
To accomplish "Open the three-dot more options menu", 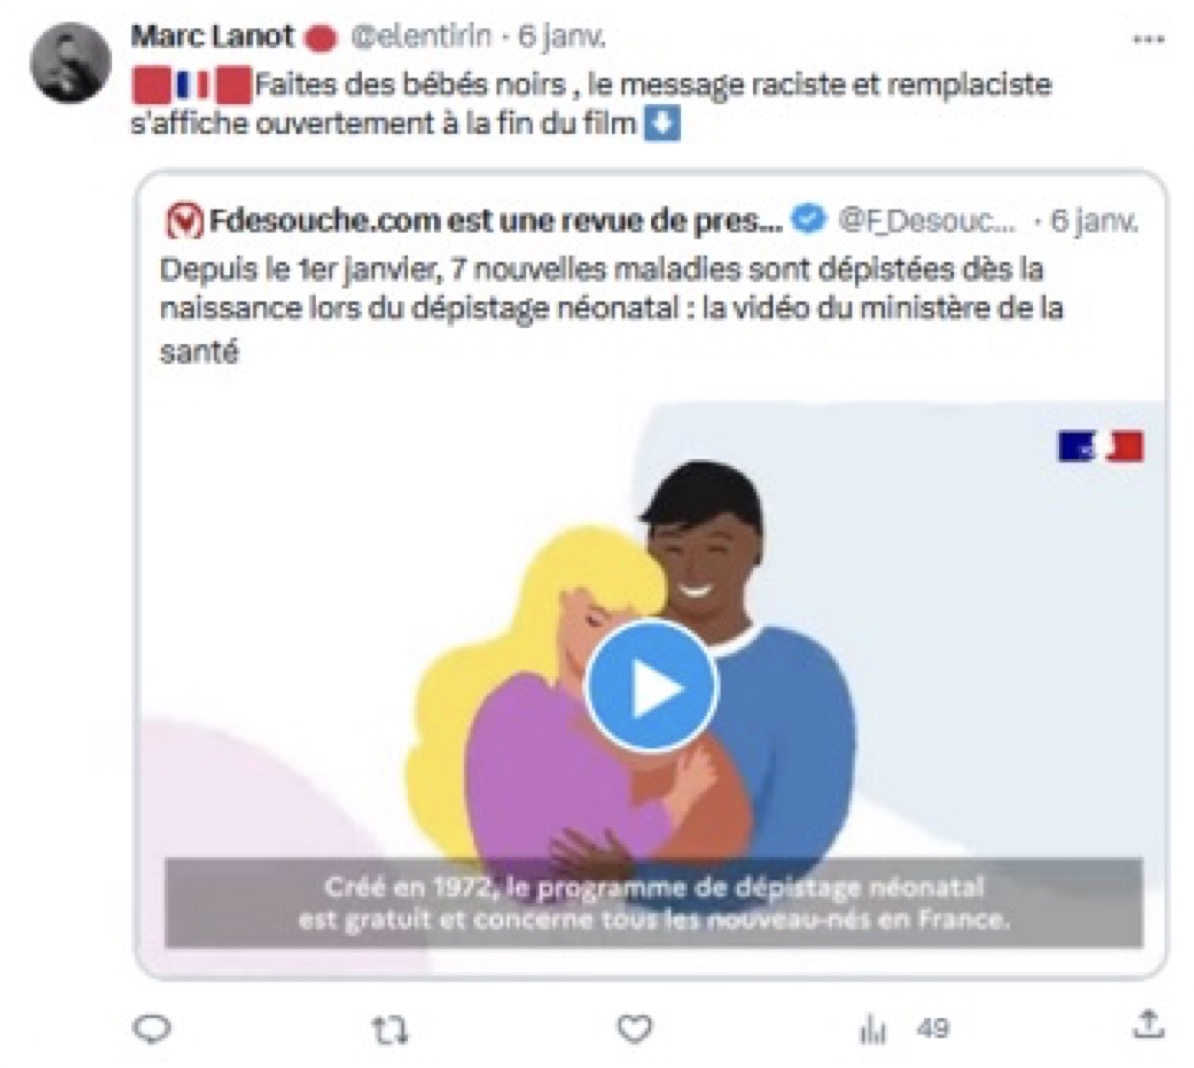I will pyautogui.click(x=1148, y=40).
